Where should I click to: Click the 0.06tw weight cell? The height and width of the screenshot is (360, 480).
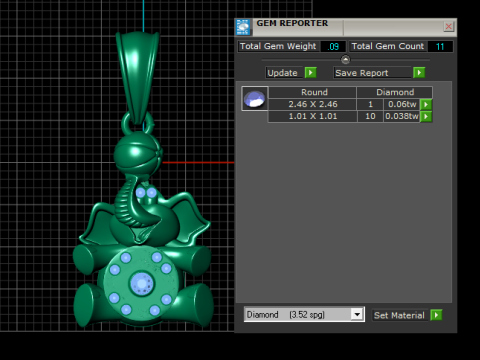pos(402,104)
